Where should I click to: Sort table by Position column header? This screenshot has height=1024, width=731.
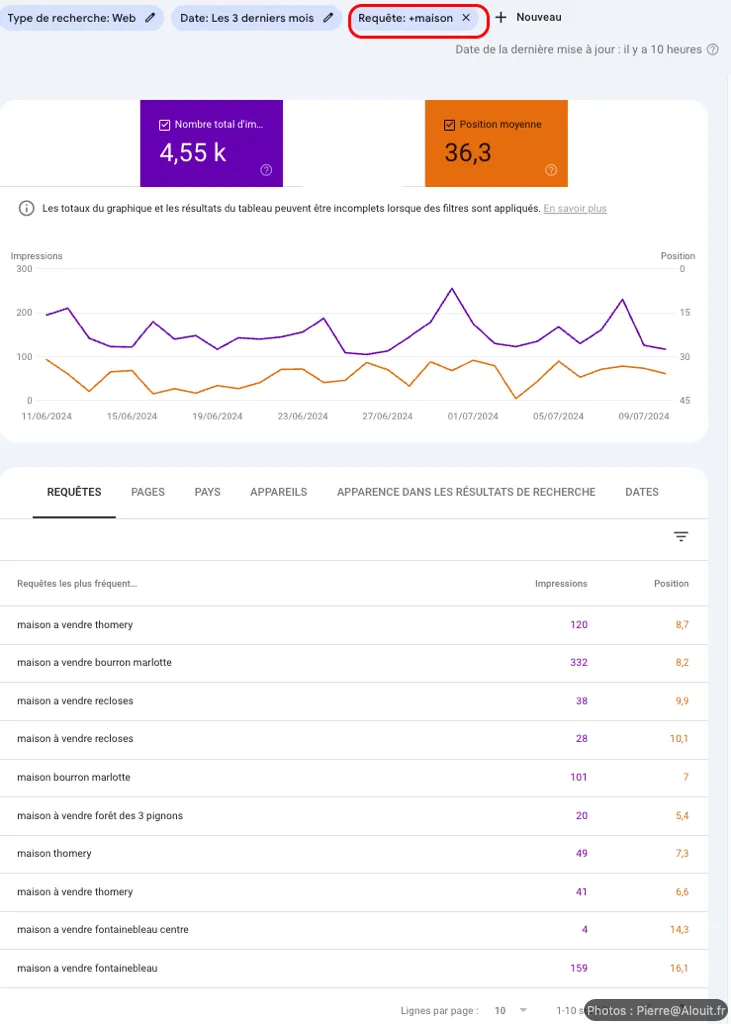(x=671, y=584)
